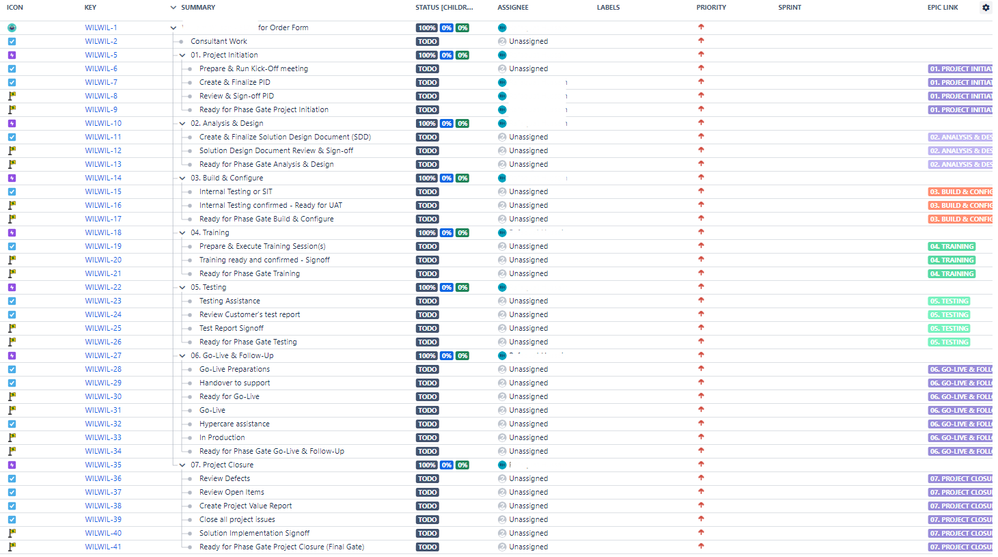This screenshot has height=557, width=998.
Task: Collapse the 03. Build & Configure group
Action: 182,178
